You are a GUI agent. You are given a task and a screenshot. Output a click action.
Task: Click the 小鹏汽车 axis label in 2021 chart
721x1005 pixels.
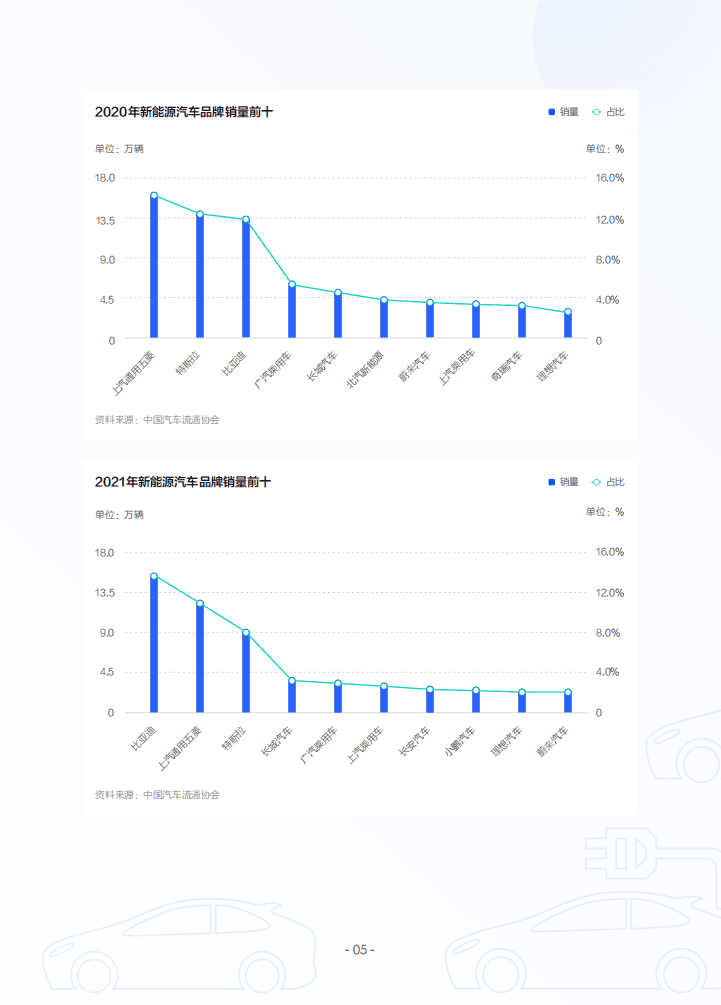click(x=460, y=741)
